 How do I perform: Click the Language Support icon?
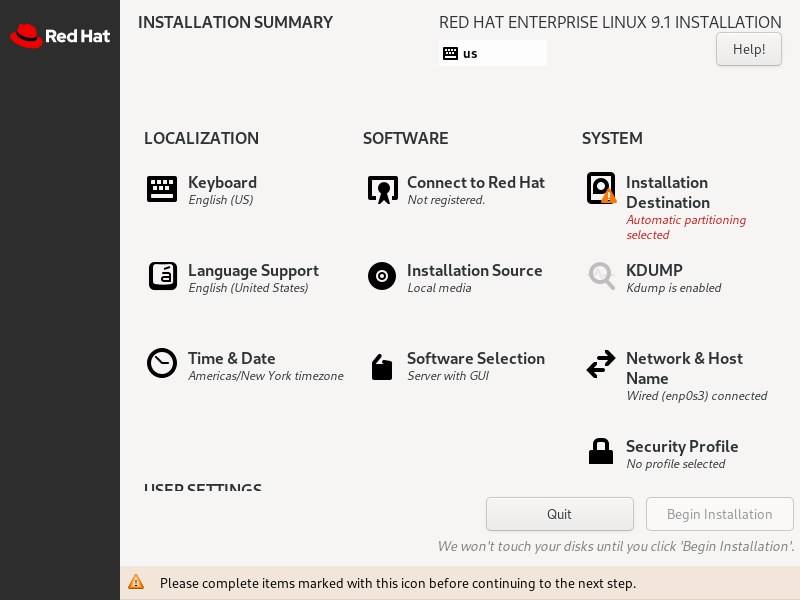[x=163, y=276]
